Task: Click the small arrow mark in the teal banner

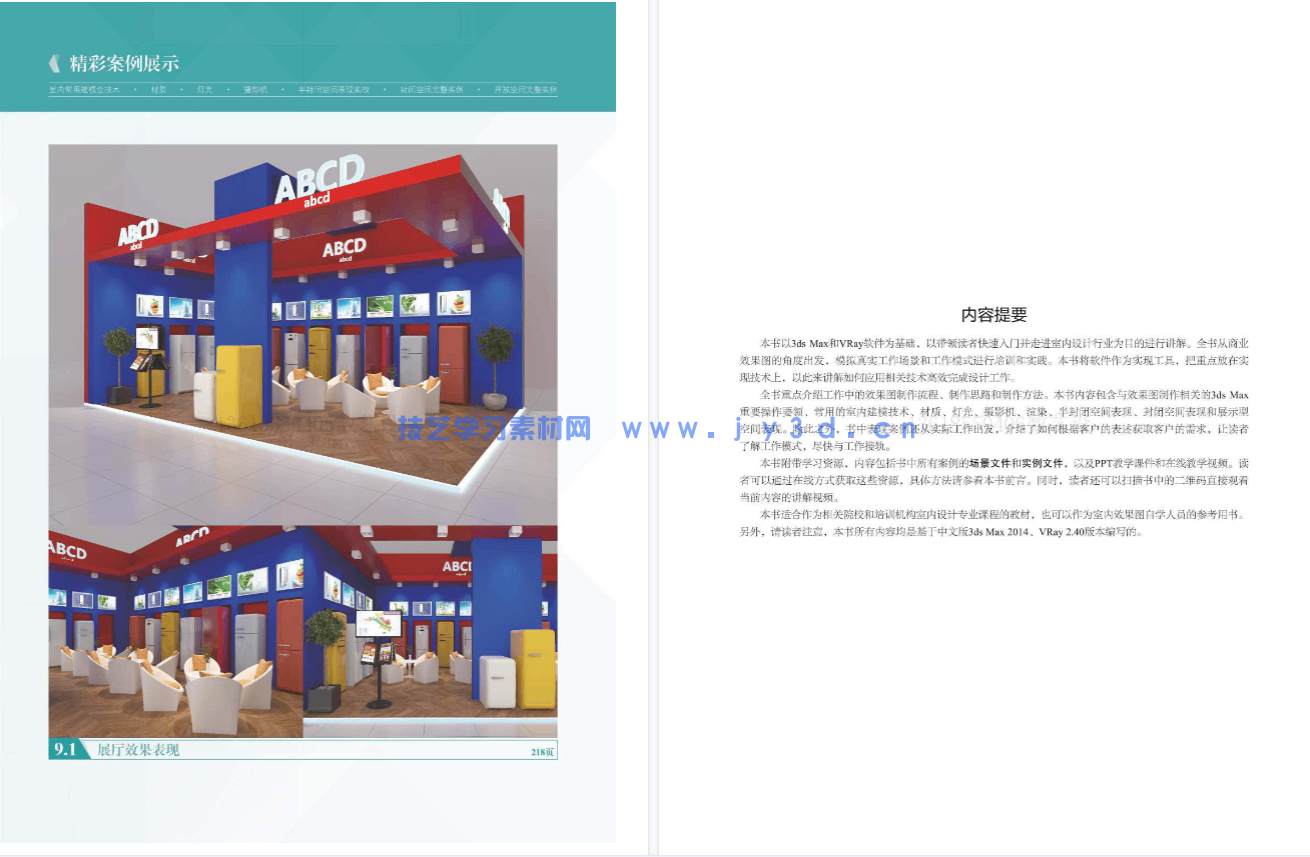Action: 53,63
